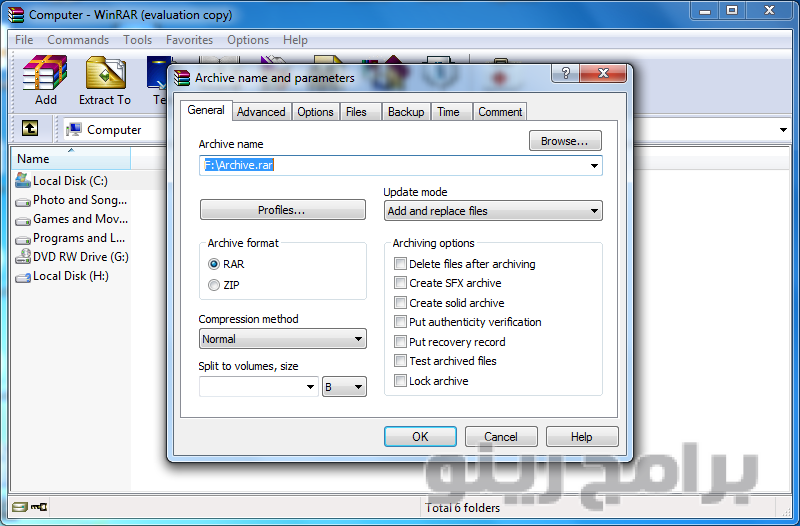Select Games and Mov... drive row
The image size is (800, 526).
[x=71, y=219]
